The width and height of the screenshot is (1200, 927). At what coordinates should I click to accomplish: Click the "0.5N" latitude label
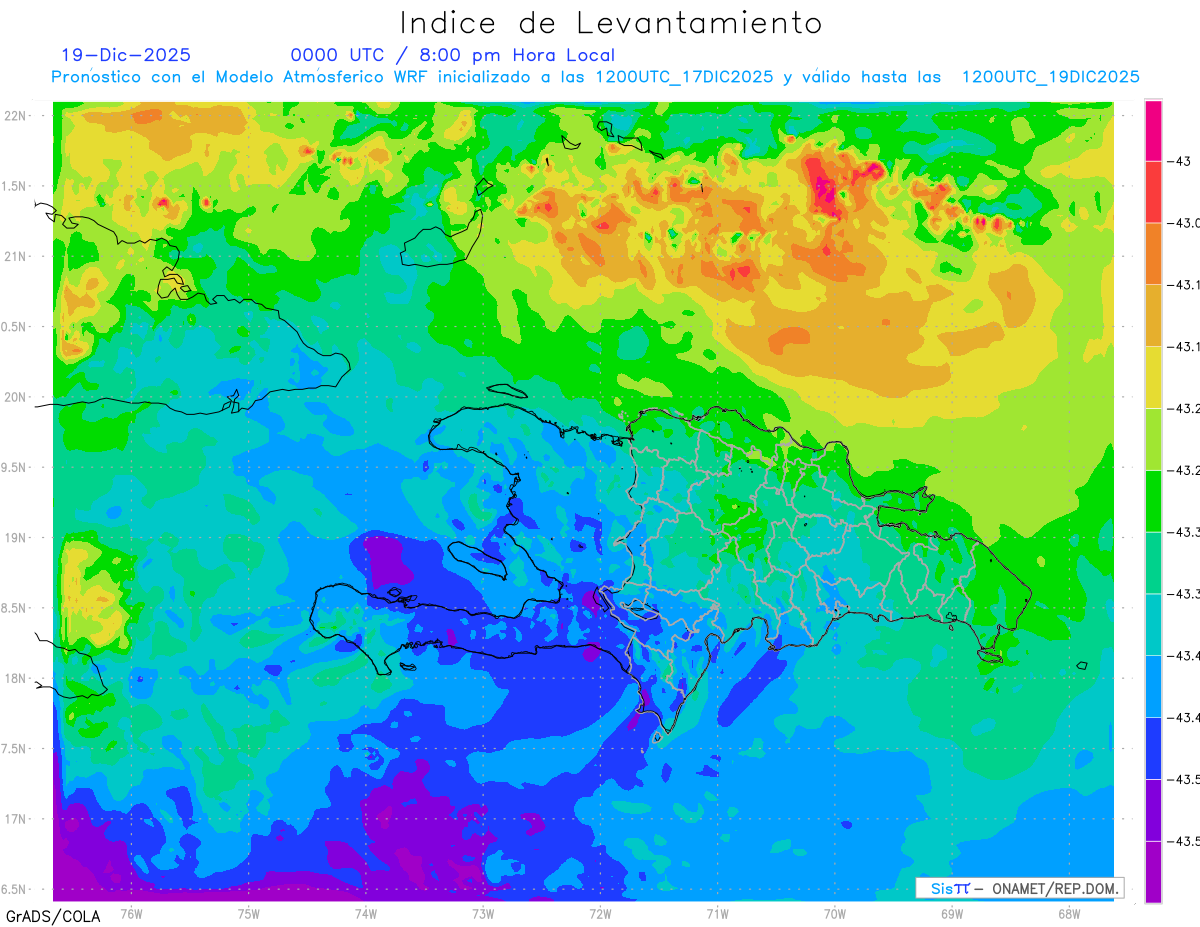coord(15,327)
